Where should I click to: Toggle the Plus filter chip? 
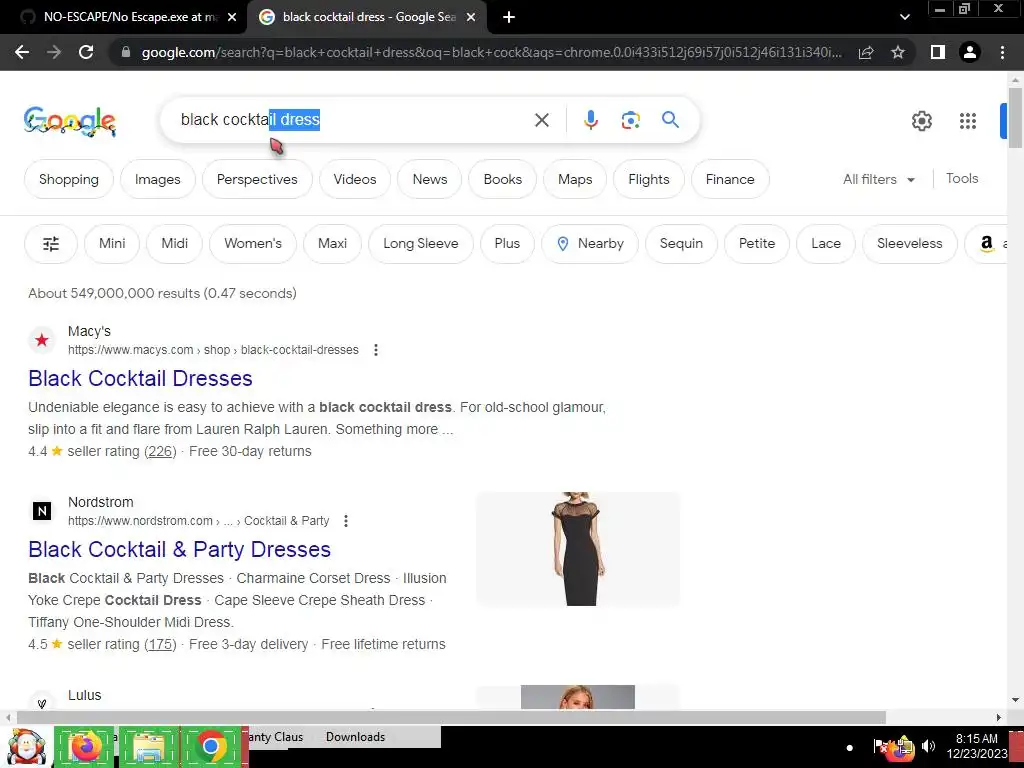click(507, 244)
